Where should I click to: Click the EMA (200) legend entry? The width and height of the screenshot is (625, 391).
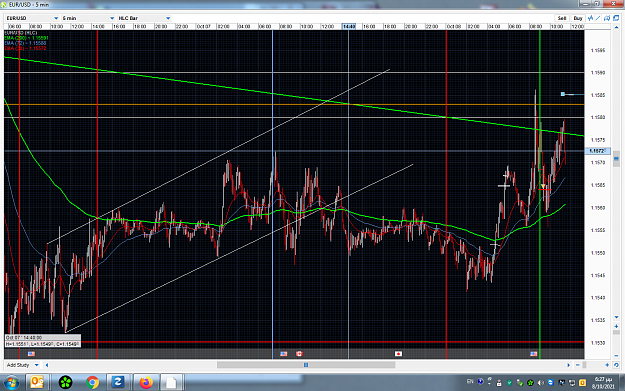tap(26, 38)
